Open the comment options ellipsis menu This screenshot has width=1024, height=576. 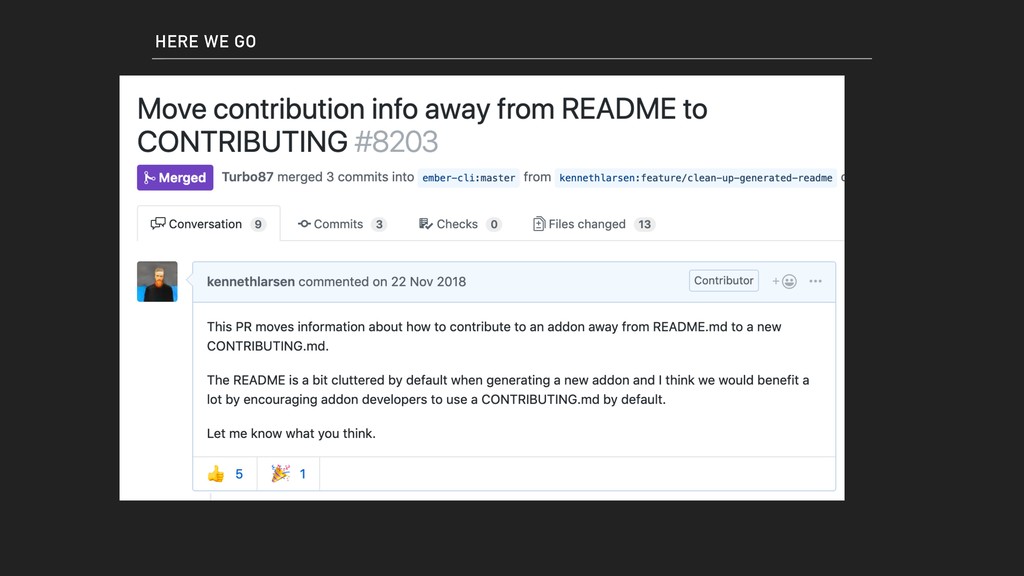pos(815,281)
